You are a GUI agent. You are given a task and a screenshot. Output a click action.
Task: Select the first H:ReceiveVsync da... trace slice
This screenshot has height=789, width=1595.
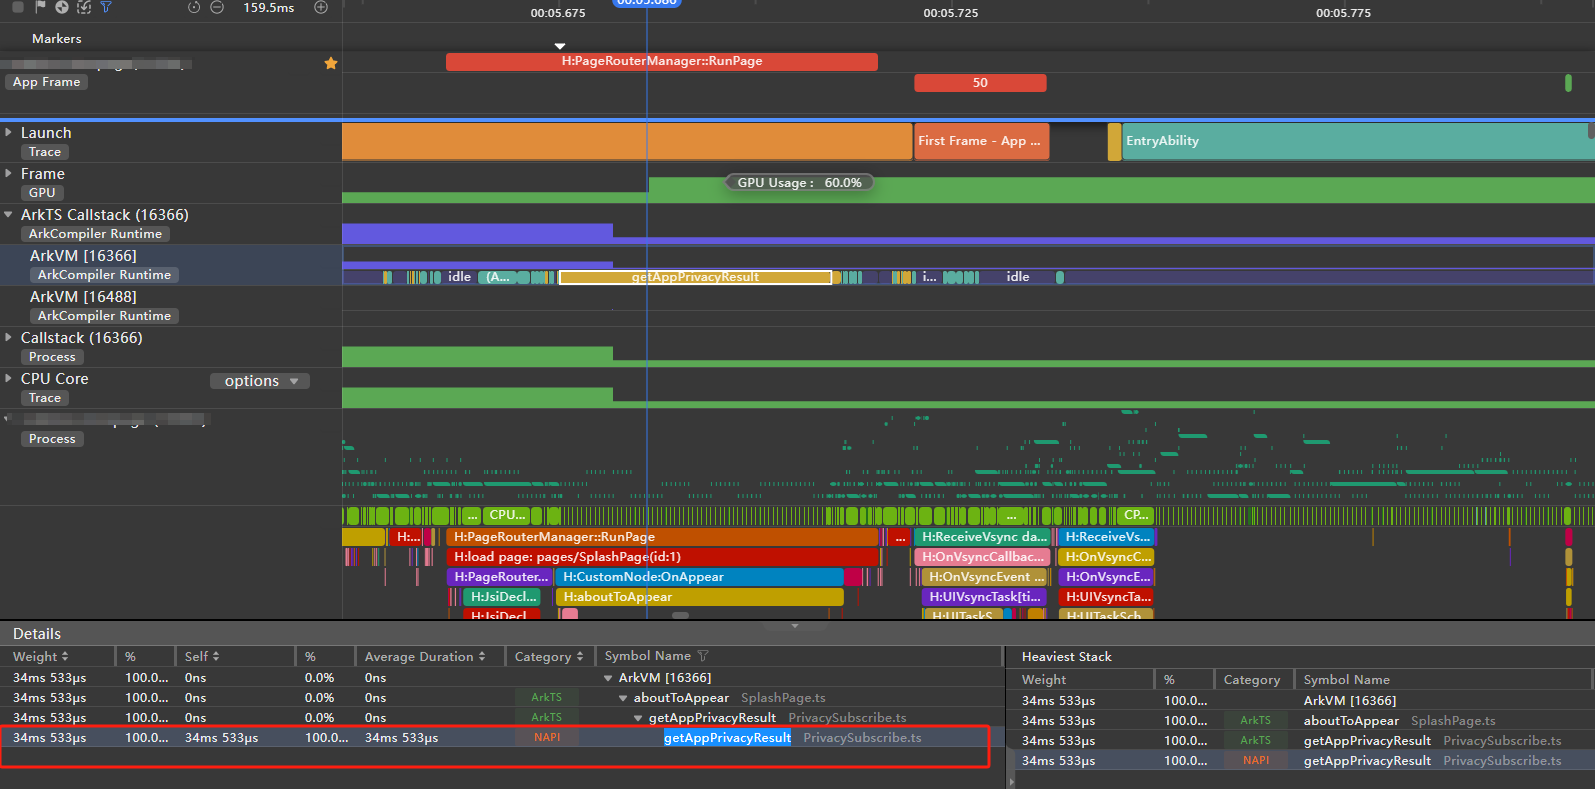pyautogui.click(x=982, y=537)
